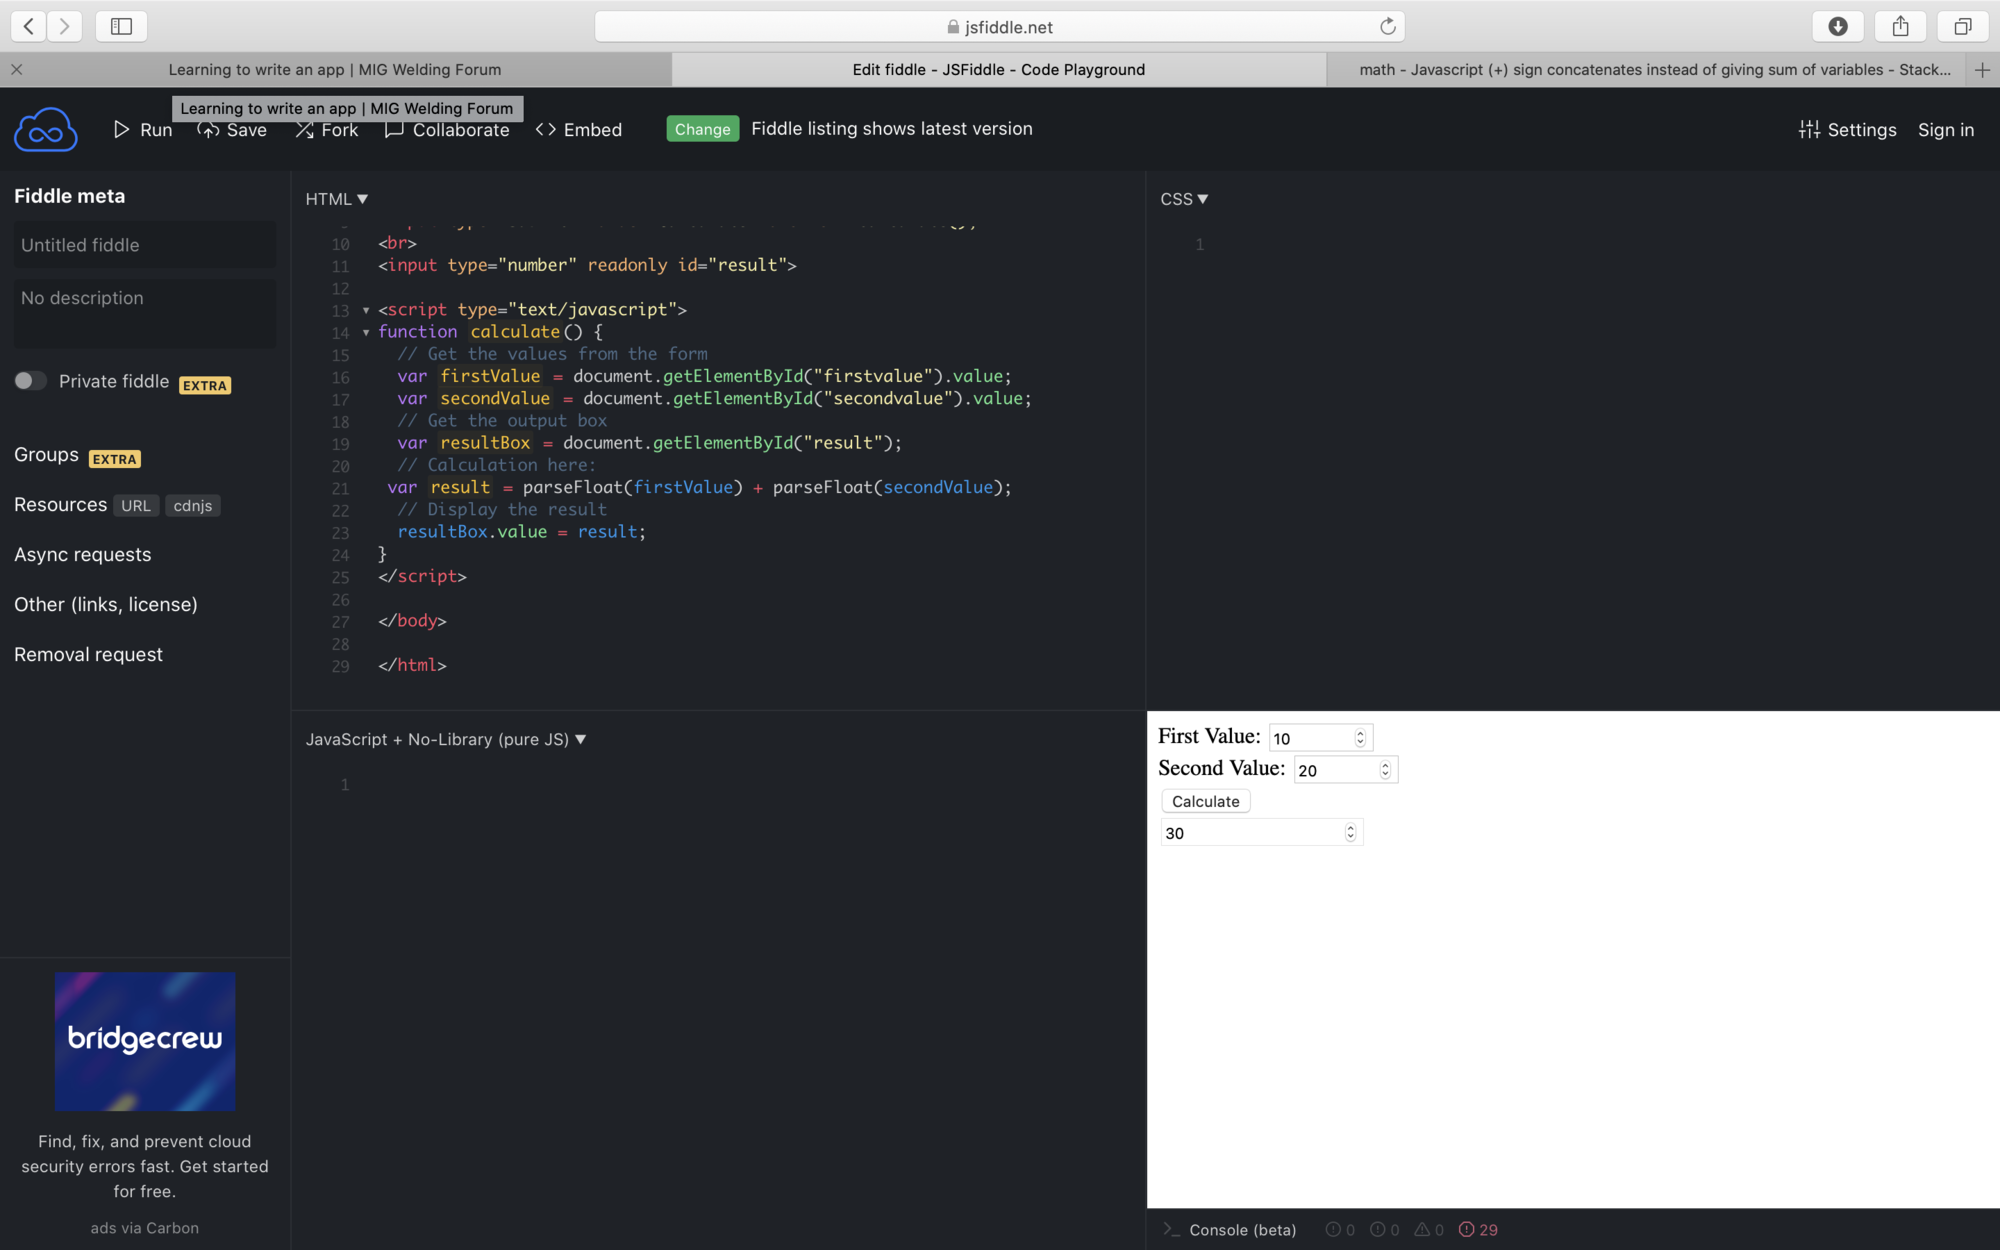Screen dimensions: 2000x1250
Task: Open the Safari share menu
Action: coord(1900,26)
